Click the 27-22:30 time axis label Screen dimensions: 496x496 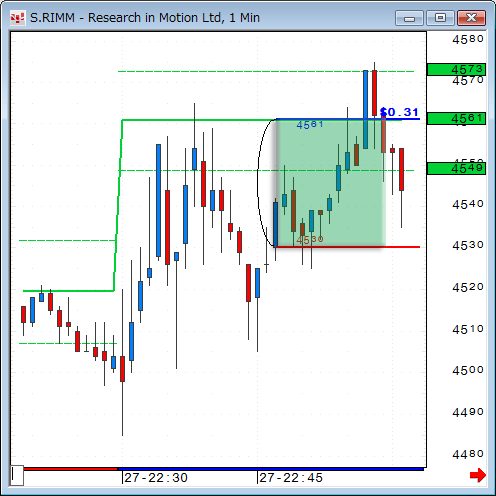[156, 478]
